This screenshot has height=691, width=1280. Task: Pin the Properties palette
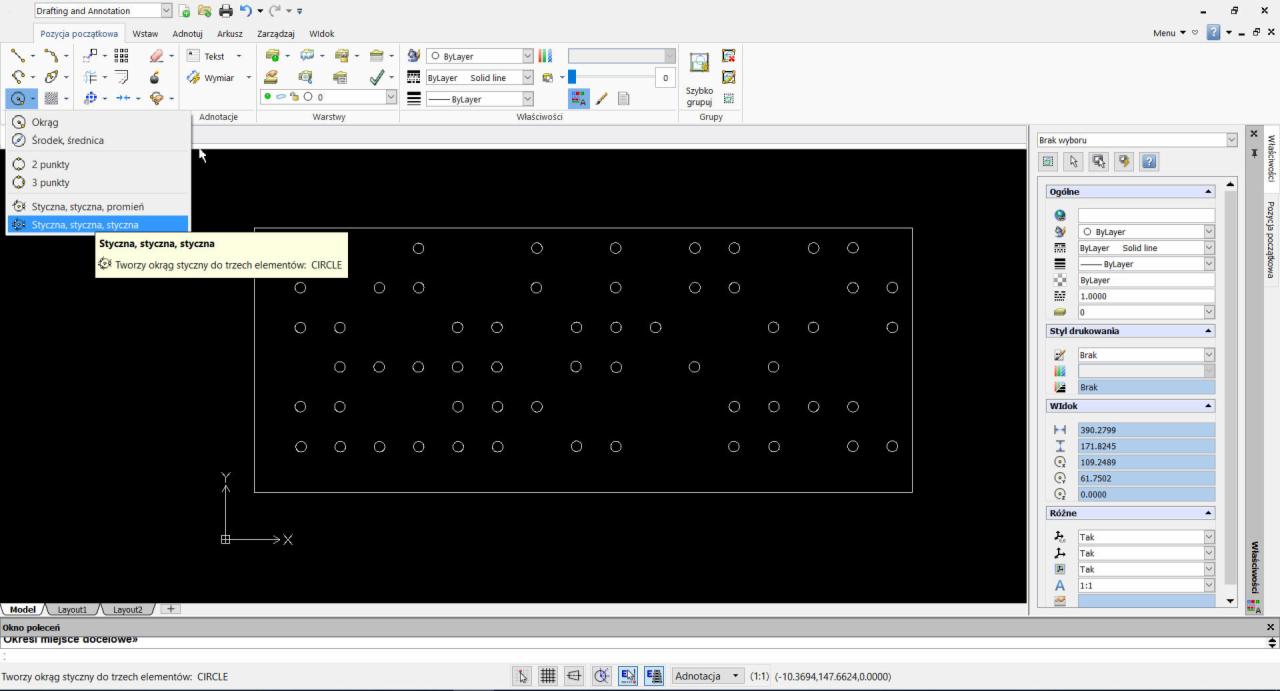(1255, 152)
